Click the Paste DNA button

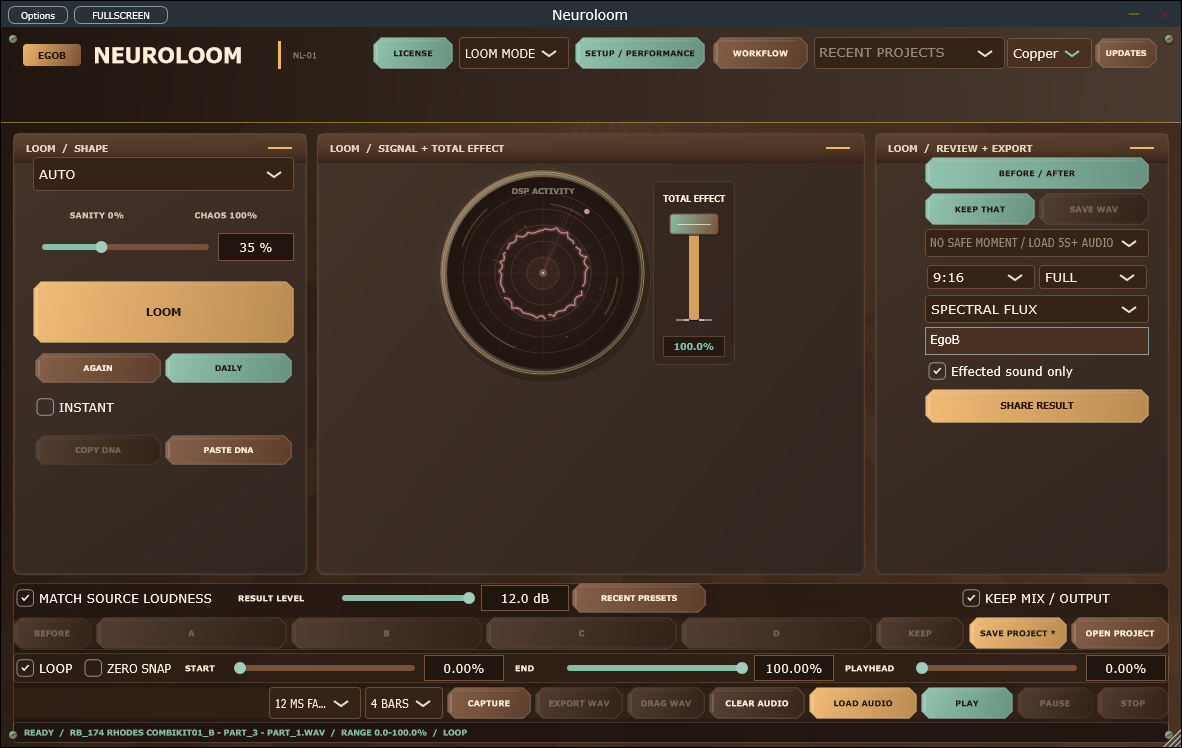point(228,450)
